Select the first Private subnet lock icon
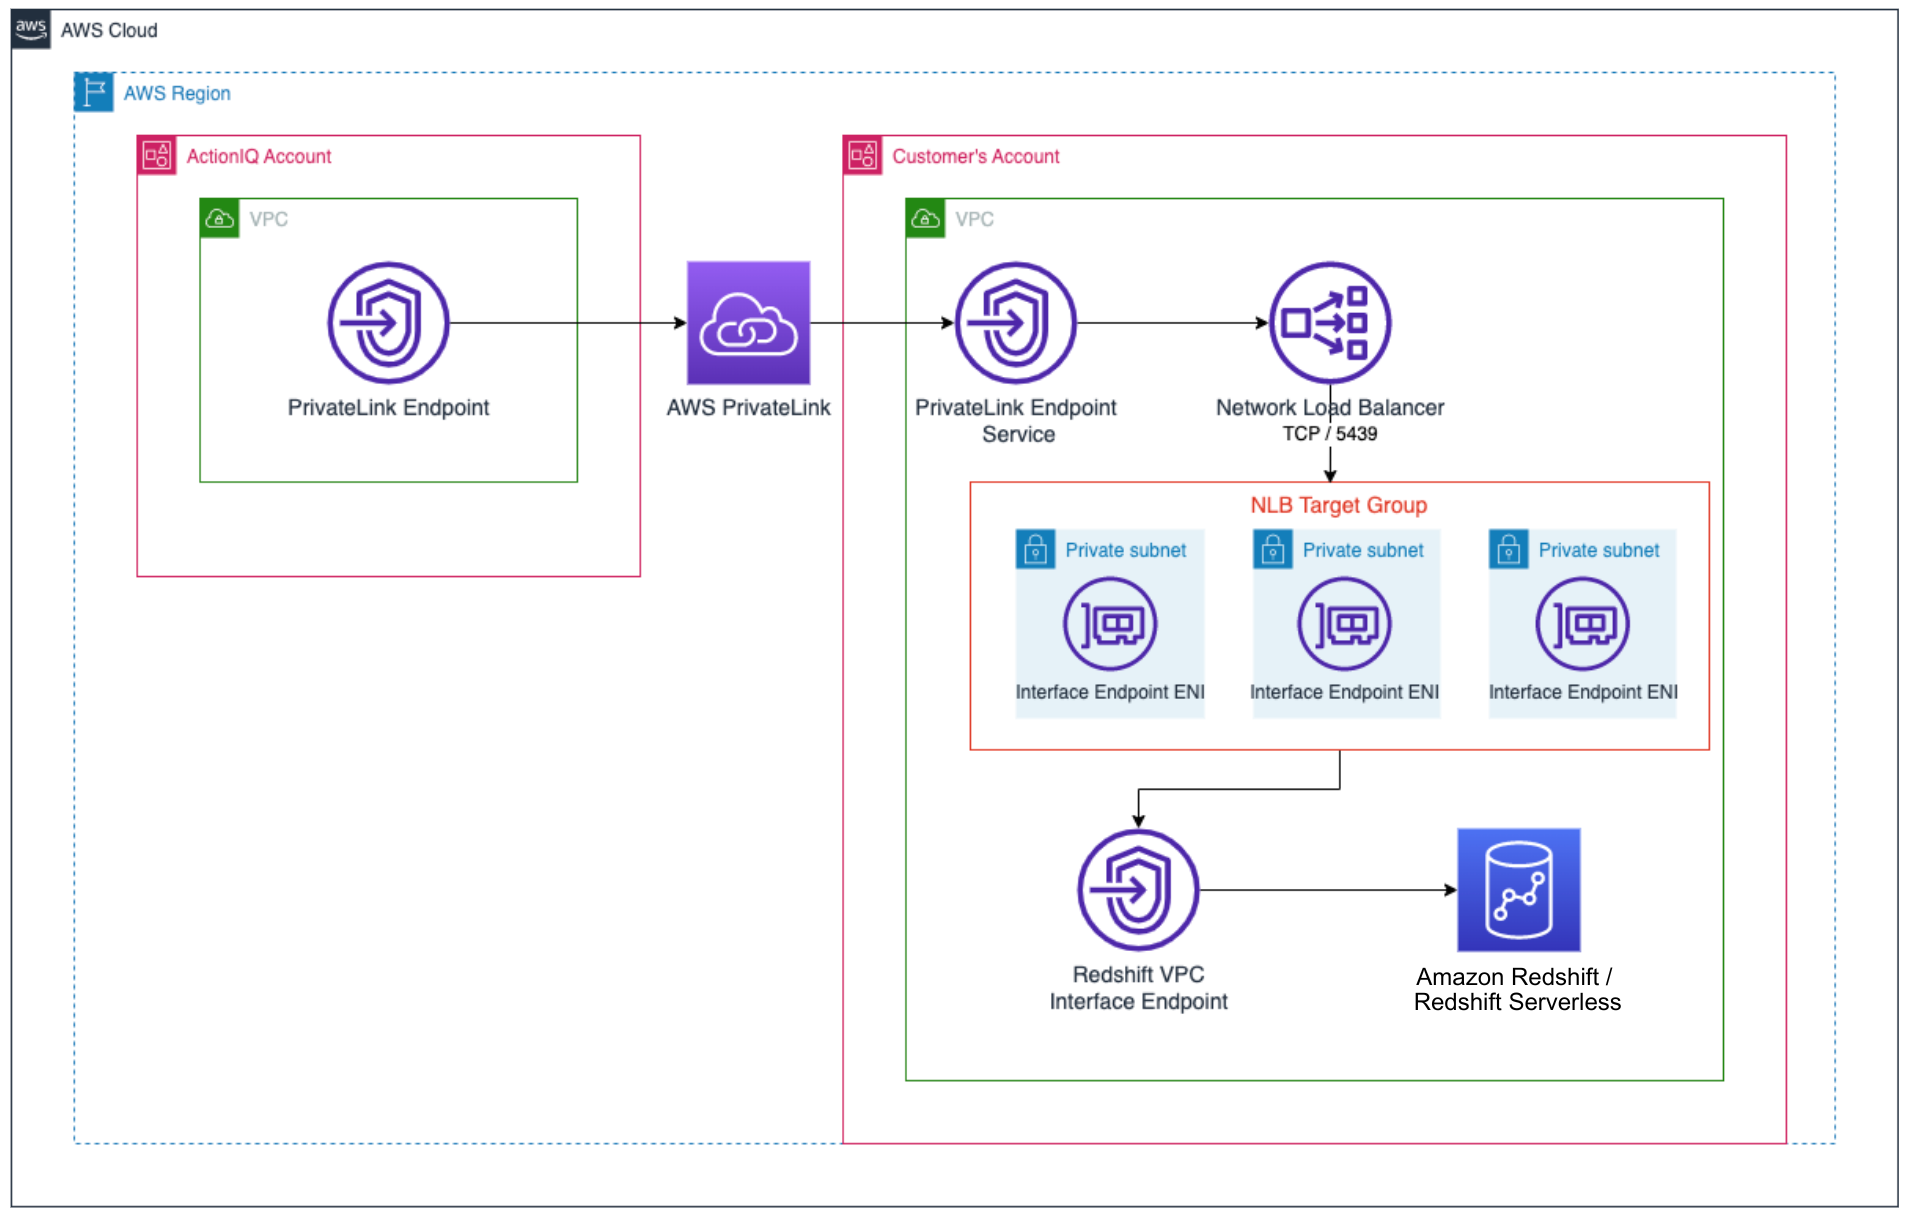The height and width of the screenshot is (1210, 1912). point(1035,549)
